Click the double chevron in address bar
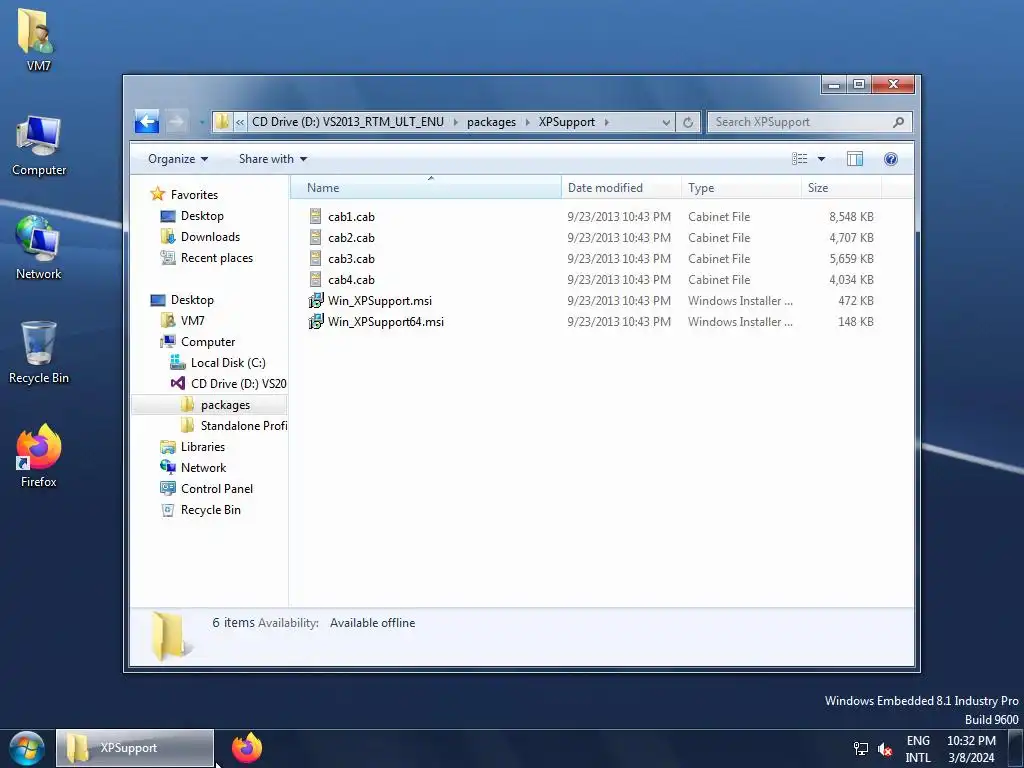 click(x=240, y=122)
